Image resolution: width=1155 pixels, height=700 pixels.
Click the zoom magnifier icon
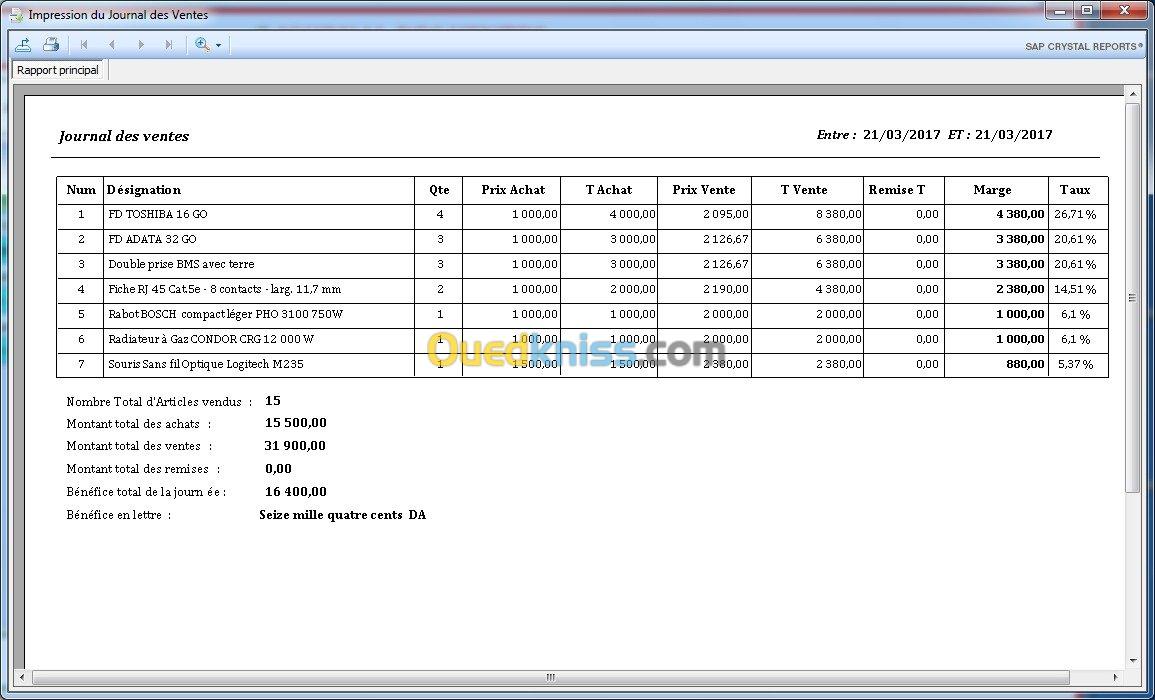tap(202, 45)
